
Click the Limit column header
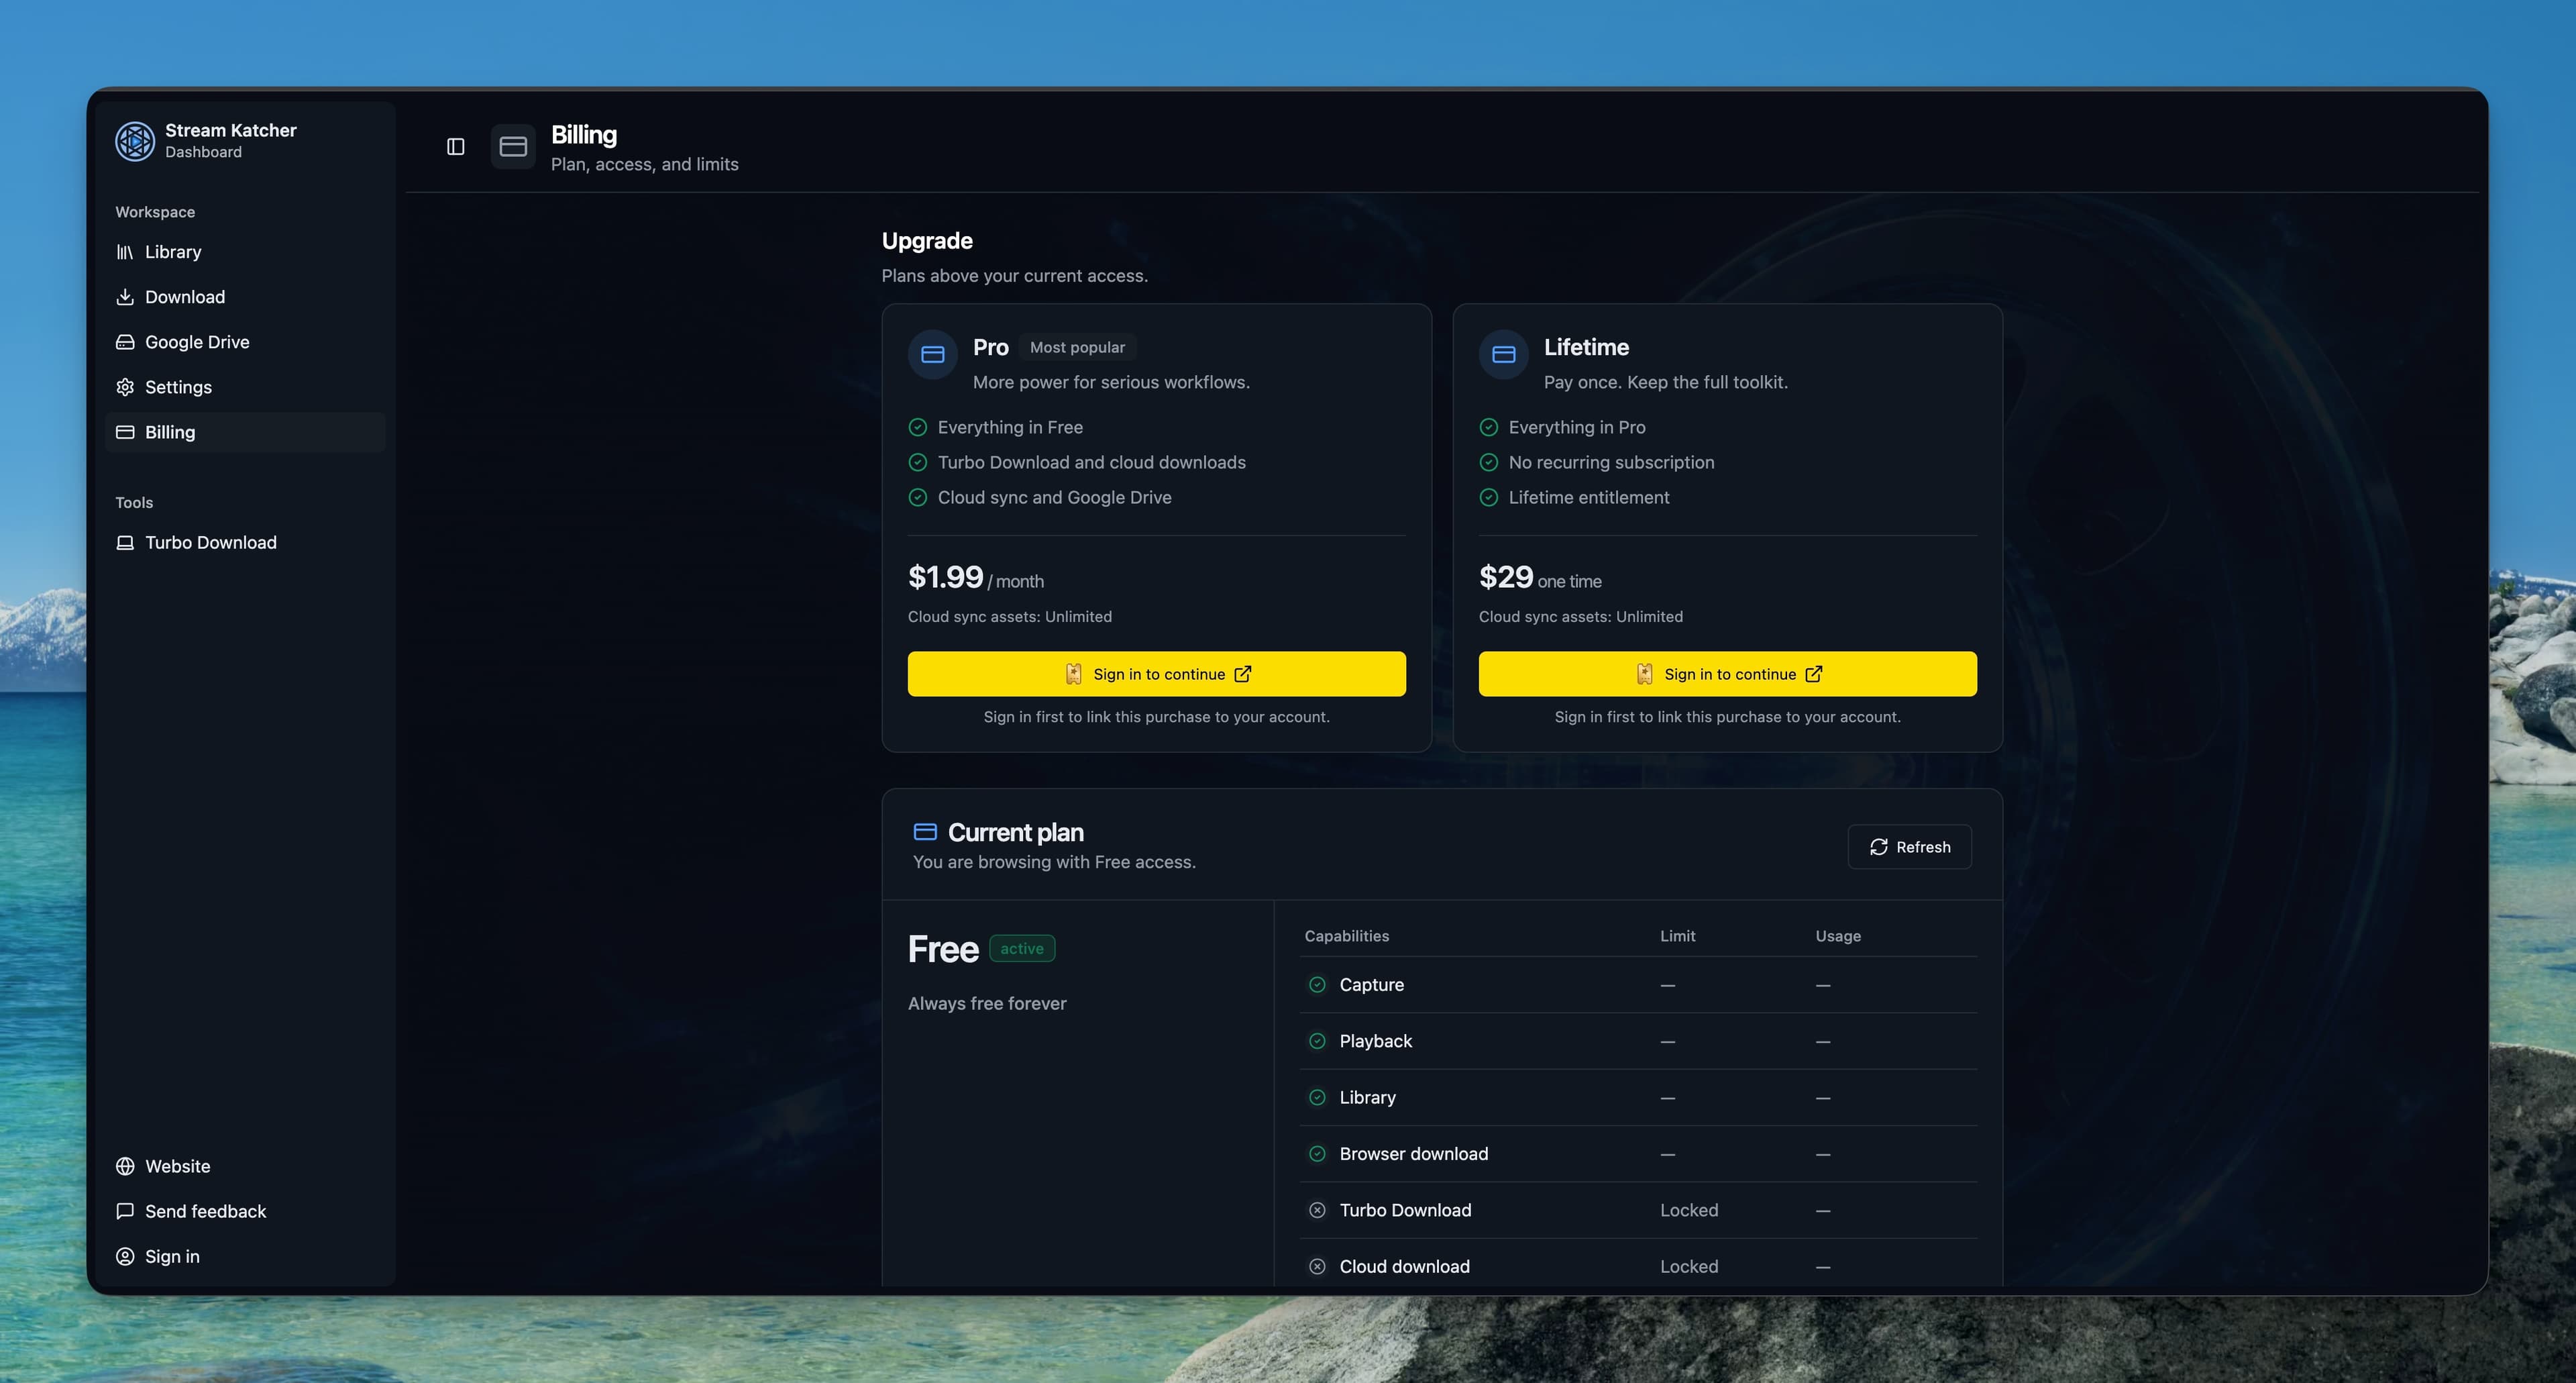click(x=1677, y=937)
